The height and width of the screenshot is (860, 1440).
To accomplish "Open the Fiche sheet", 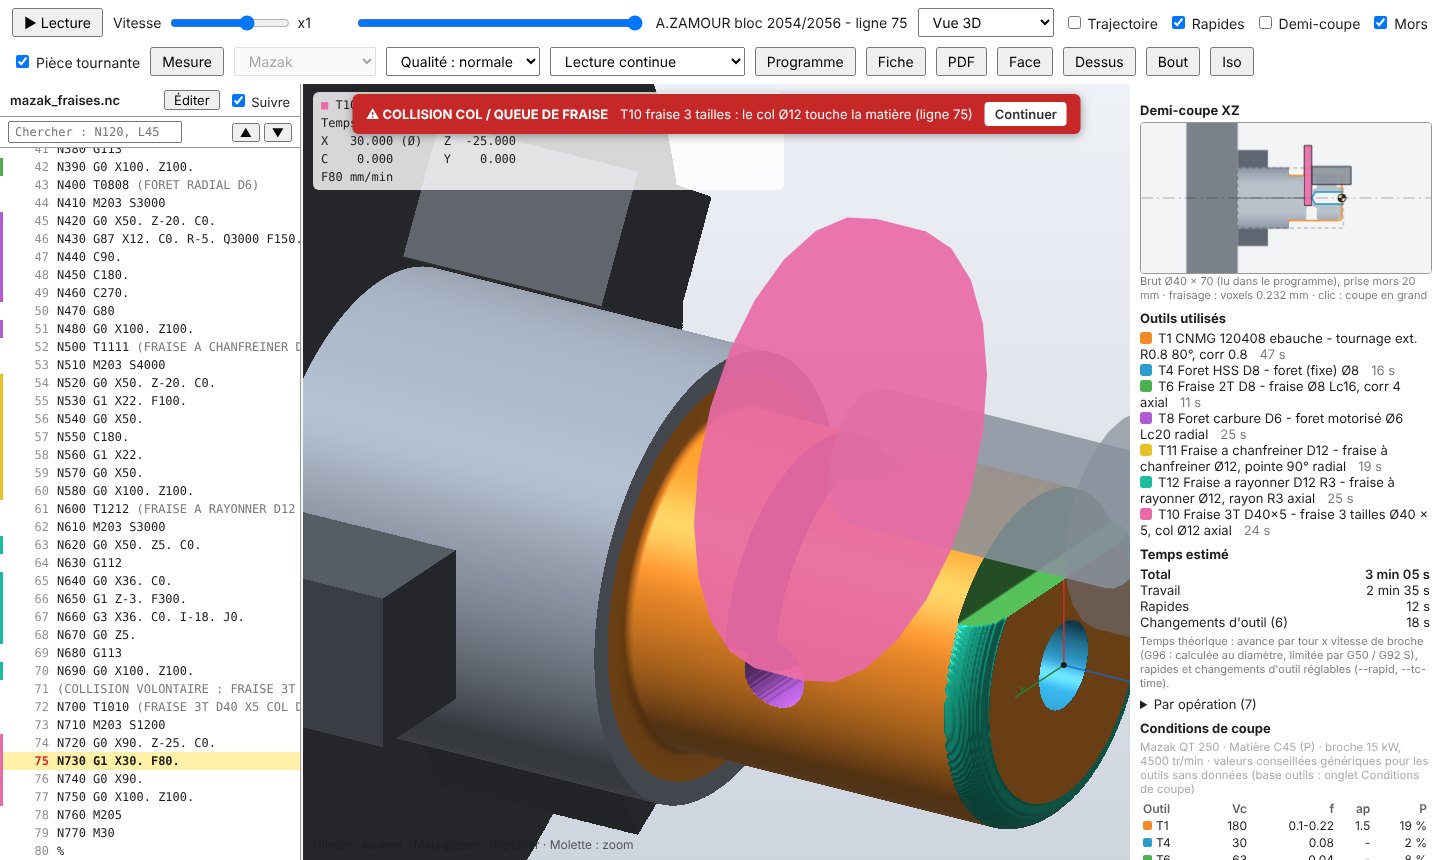I will click(895, 62).
